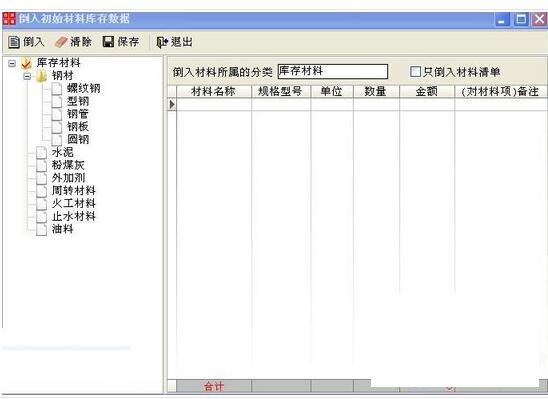Click the 金额 column header
This screenshot has width=548, height=399.
click(x=427, y=92)
